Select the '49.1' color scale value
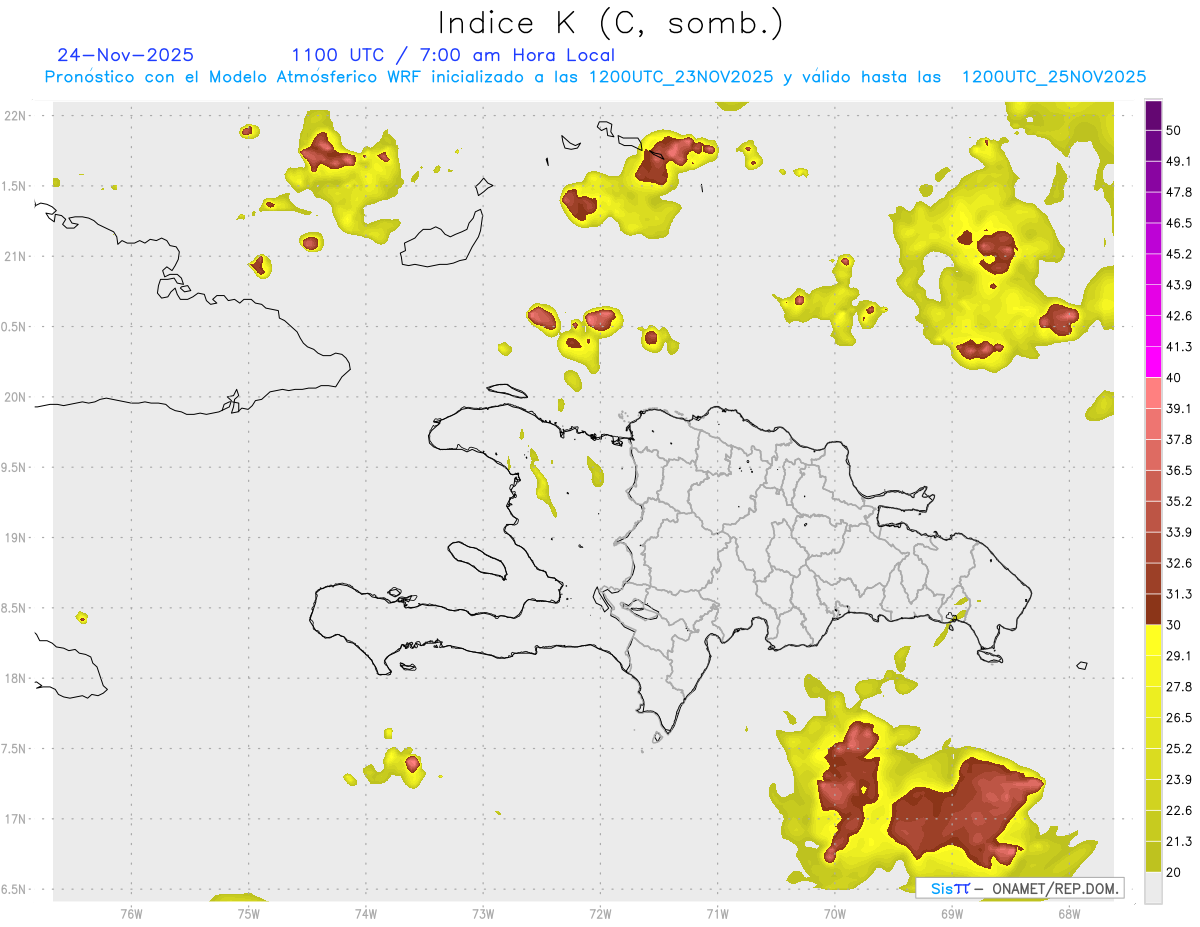Image resolution: width=1200 pixels, height=927 pixels. [1179, 161]
